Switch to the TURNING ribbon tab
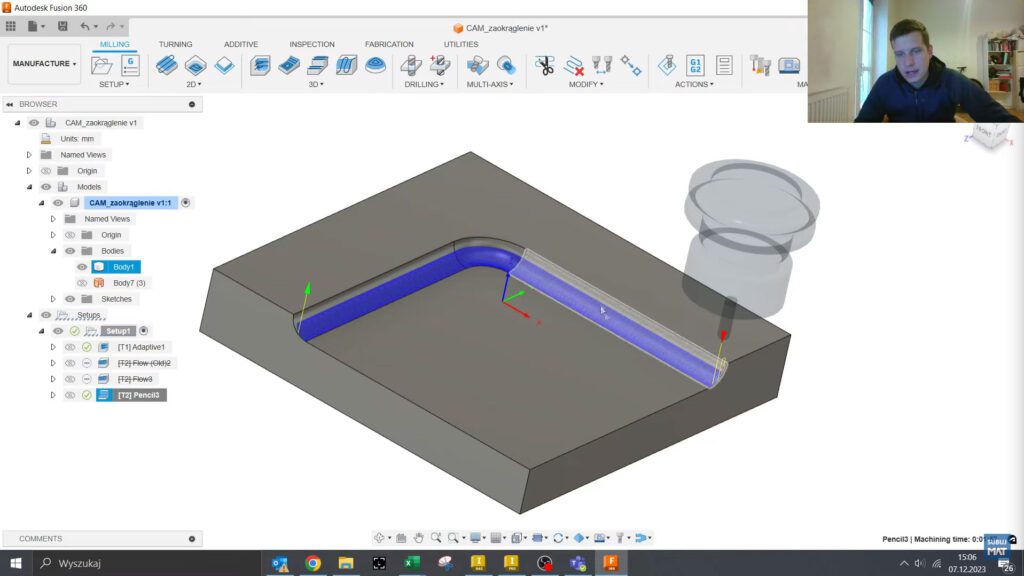Image resolution: width=1024 pixels, height=576 pixels. pos(176,44)
